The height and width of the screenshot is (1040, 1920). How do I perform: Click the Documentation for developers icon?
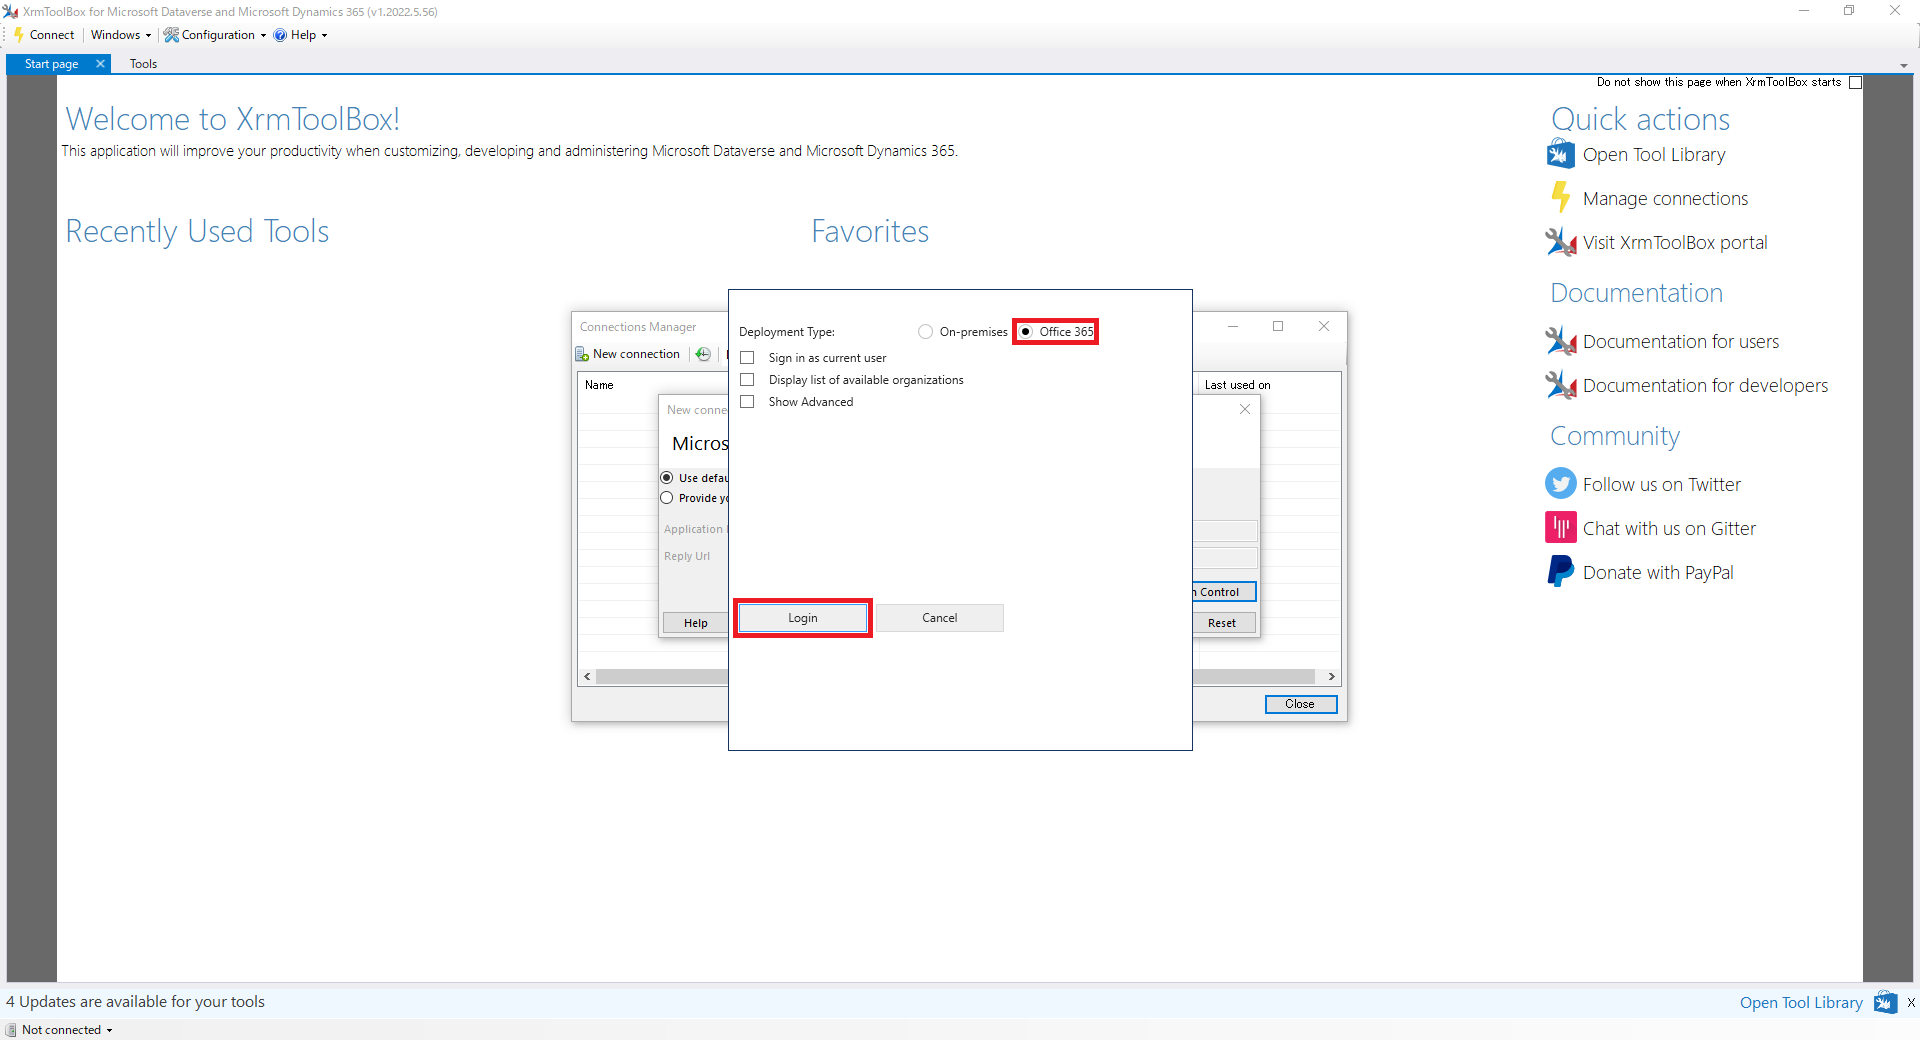(x=1561, y=385)
